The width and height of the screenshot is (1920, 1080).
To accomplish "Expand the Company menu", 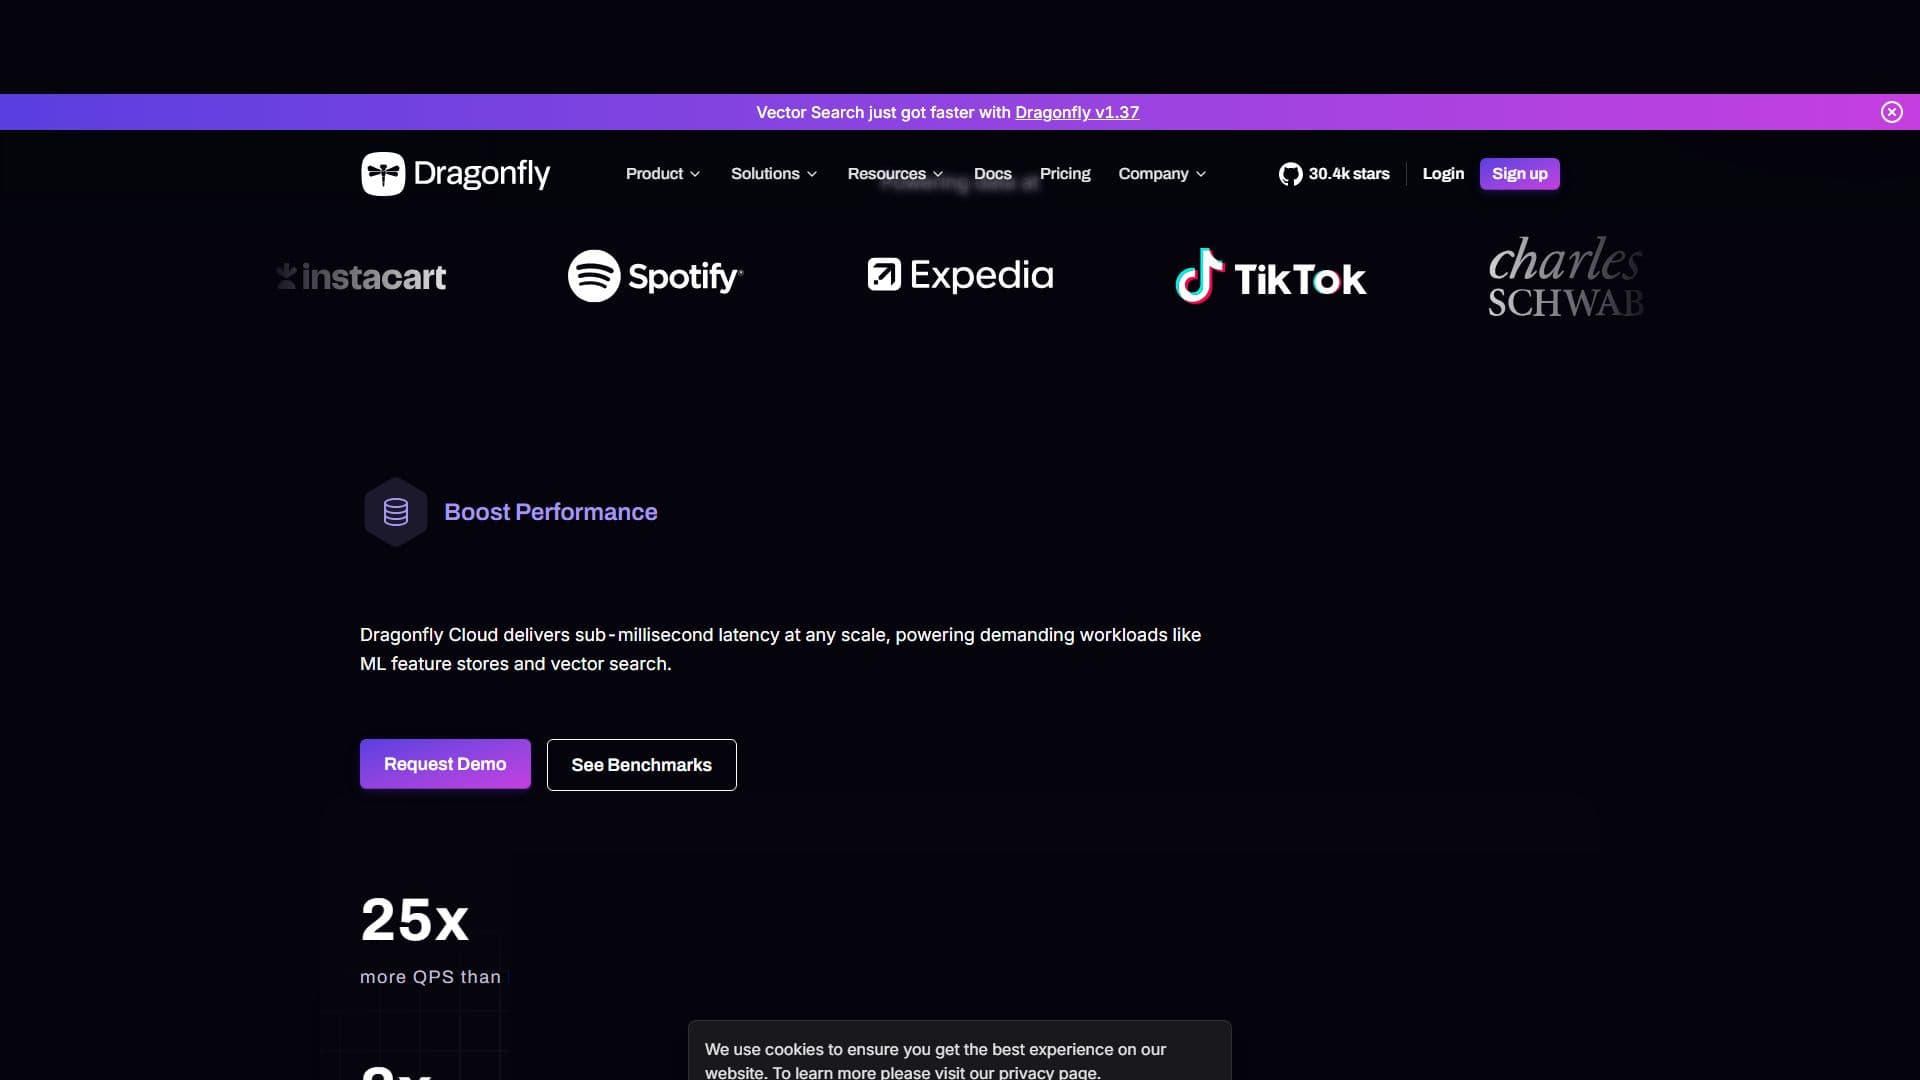I will click(x=1162, y=174).
